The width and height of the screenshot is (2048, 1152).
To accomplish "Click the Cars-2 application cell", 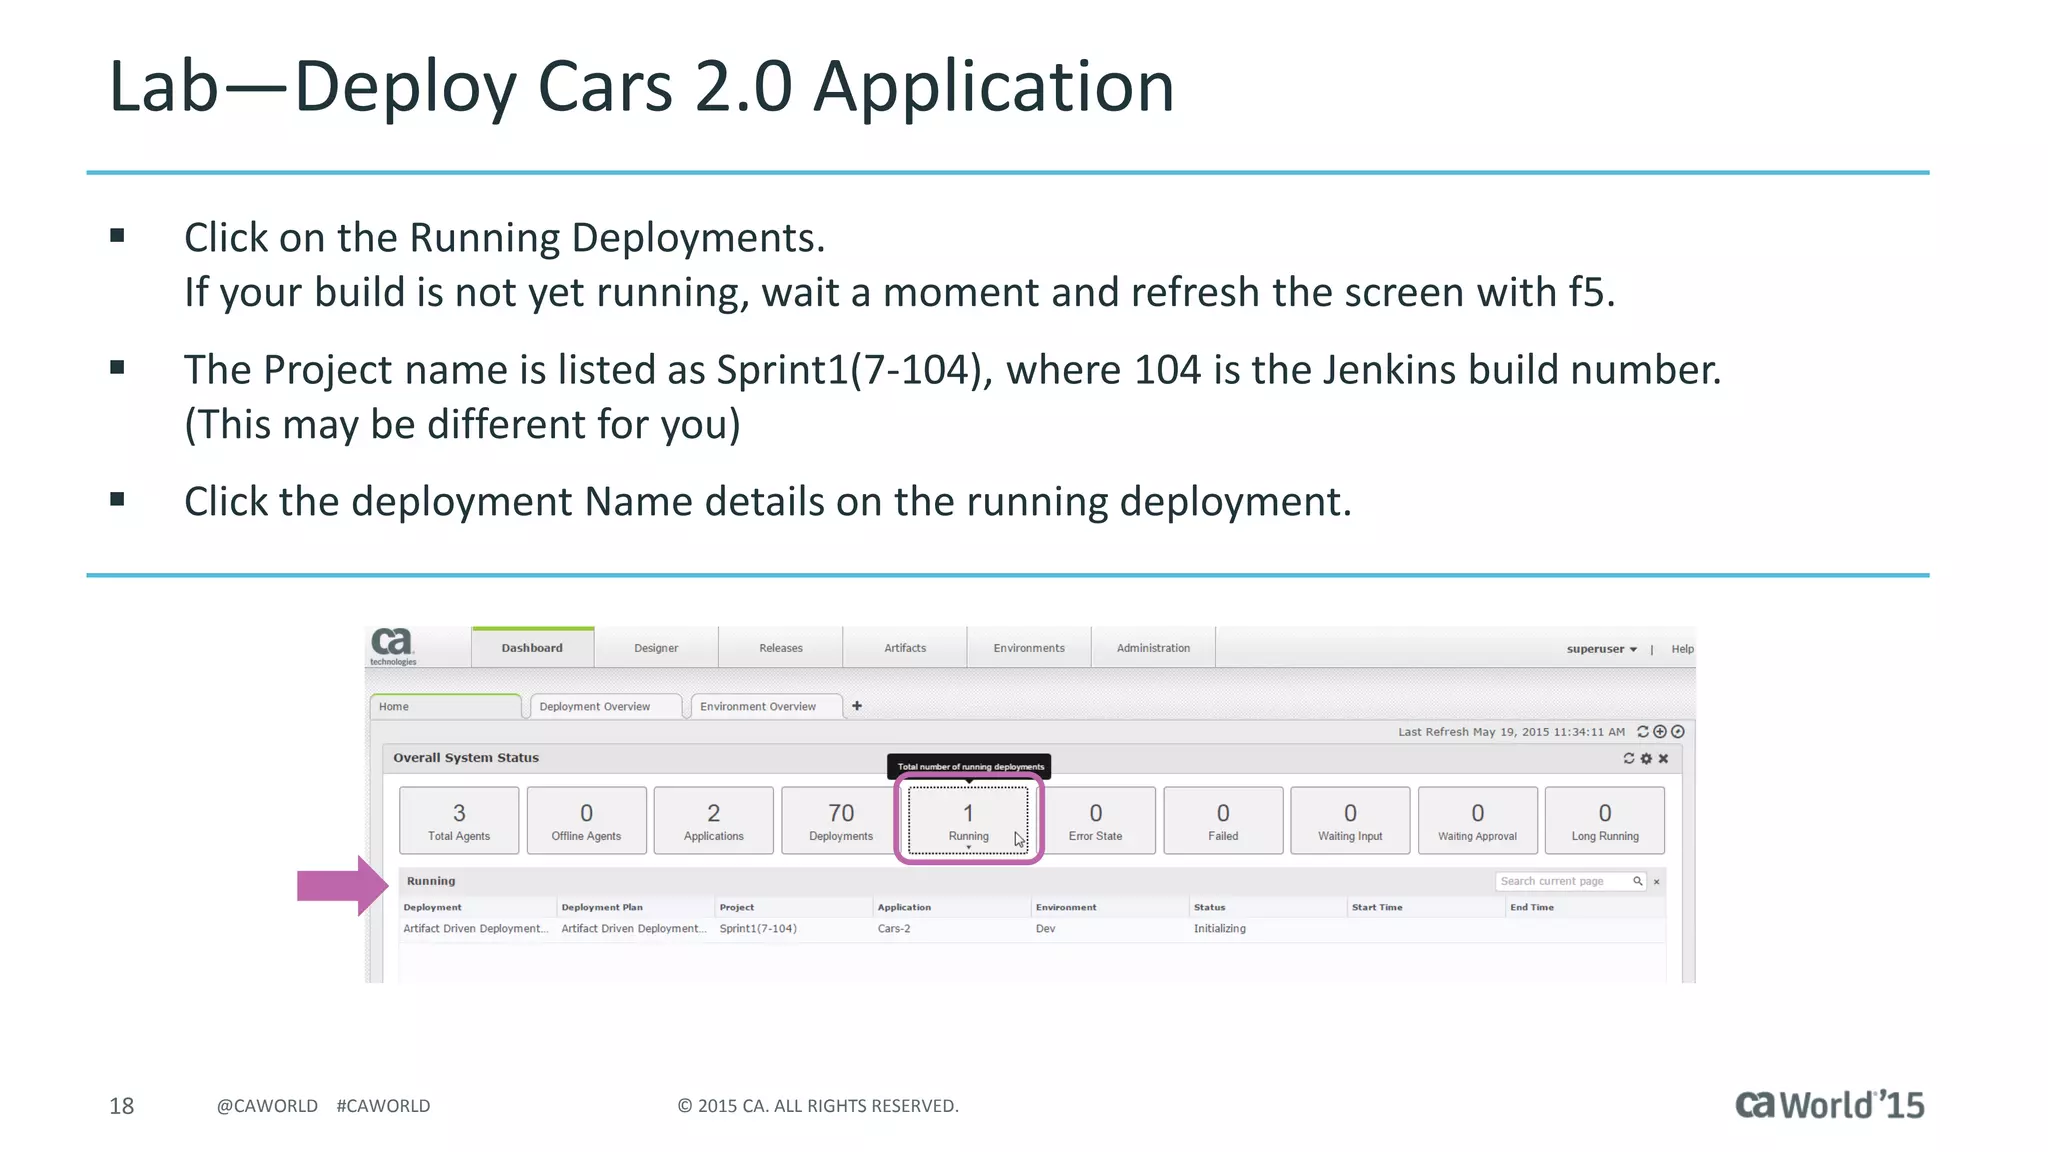I will point(894,929).
